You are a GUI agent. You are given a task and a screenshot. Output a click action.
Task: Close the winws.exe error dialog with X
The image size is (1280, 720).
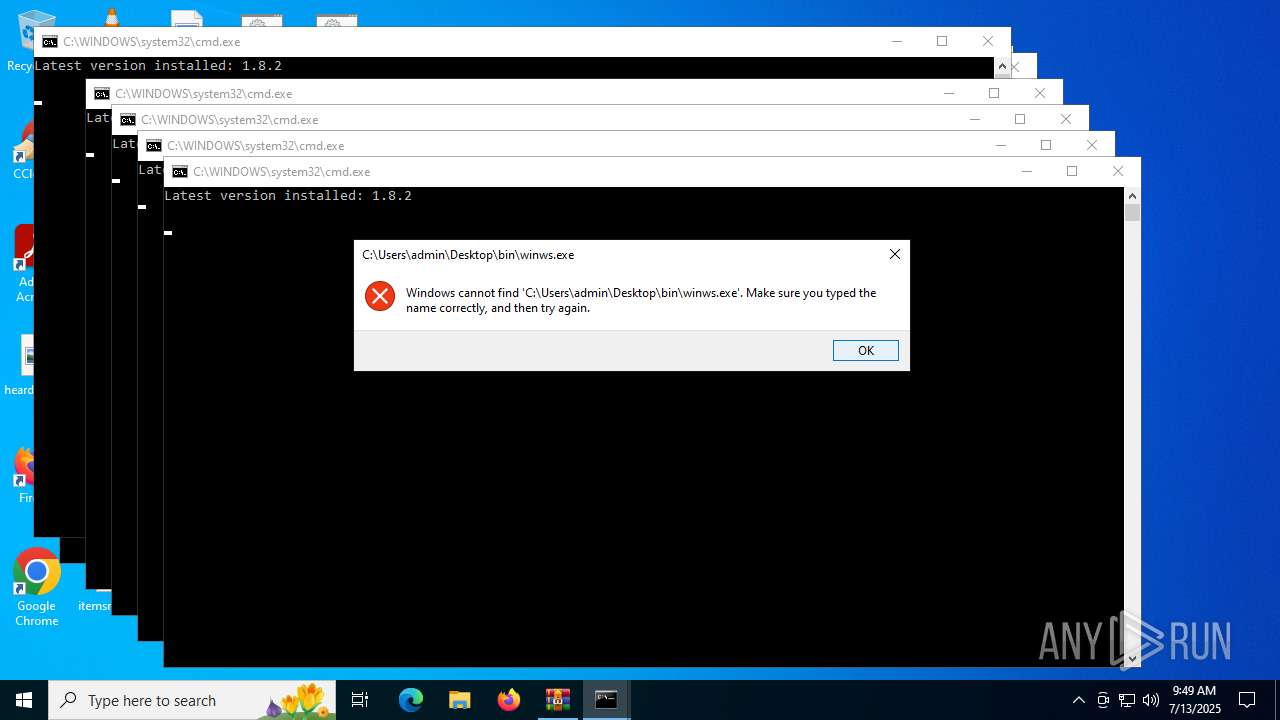(x=895, y=254)
